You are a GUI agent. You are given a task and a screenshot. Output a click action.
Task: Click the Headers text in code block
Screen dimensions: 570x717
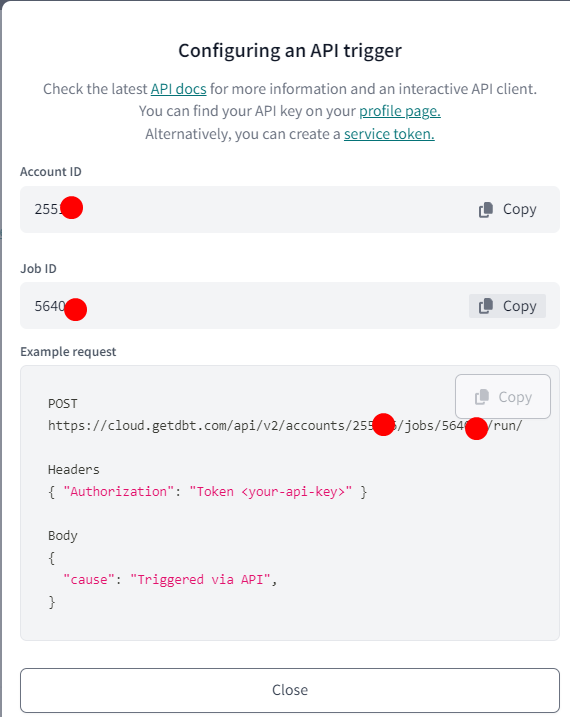[x=74, y=470]
